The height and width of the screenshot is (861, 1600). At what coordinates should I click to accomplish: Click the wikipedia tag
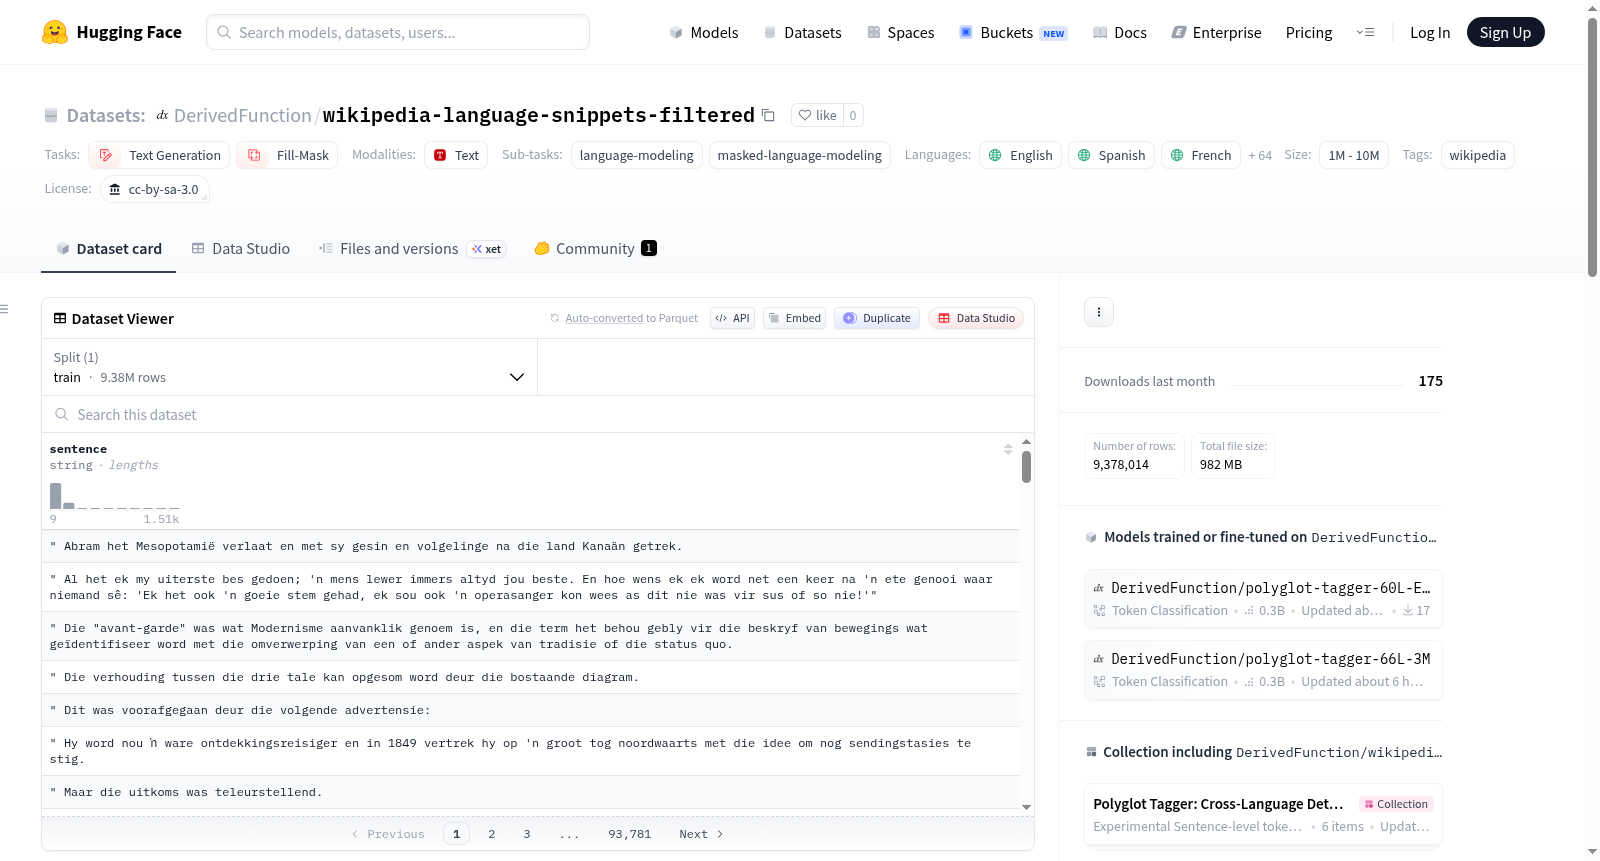(x=1477, y=155)
